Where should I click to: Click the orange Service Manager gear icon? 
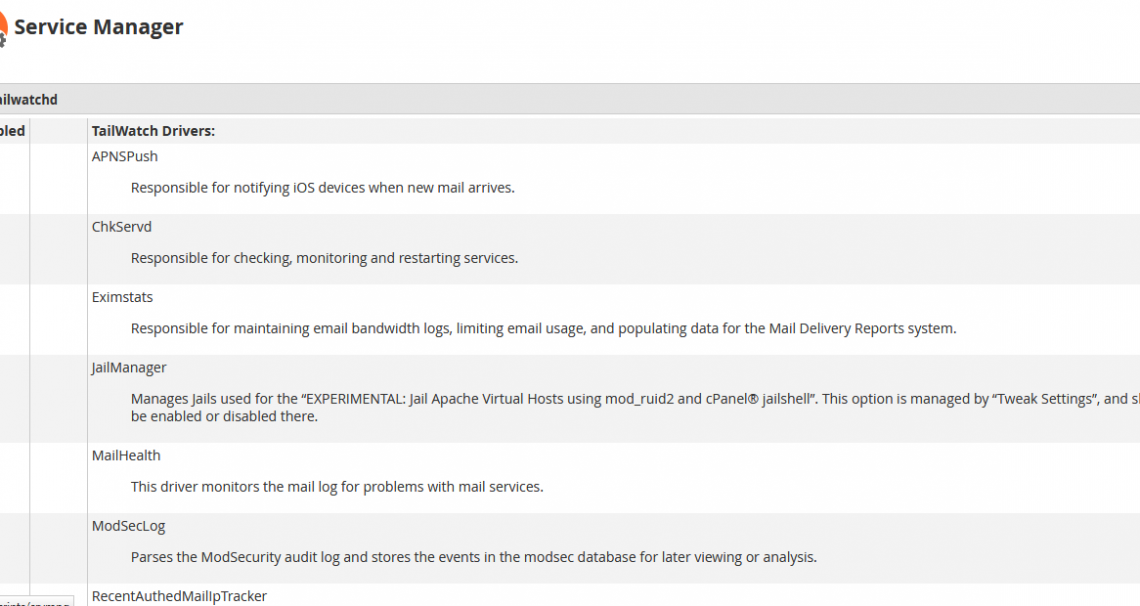(x=3, y=30)
